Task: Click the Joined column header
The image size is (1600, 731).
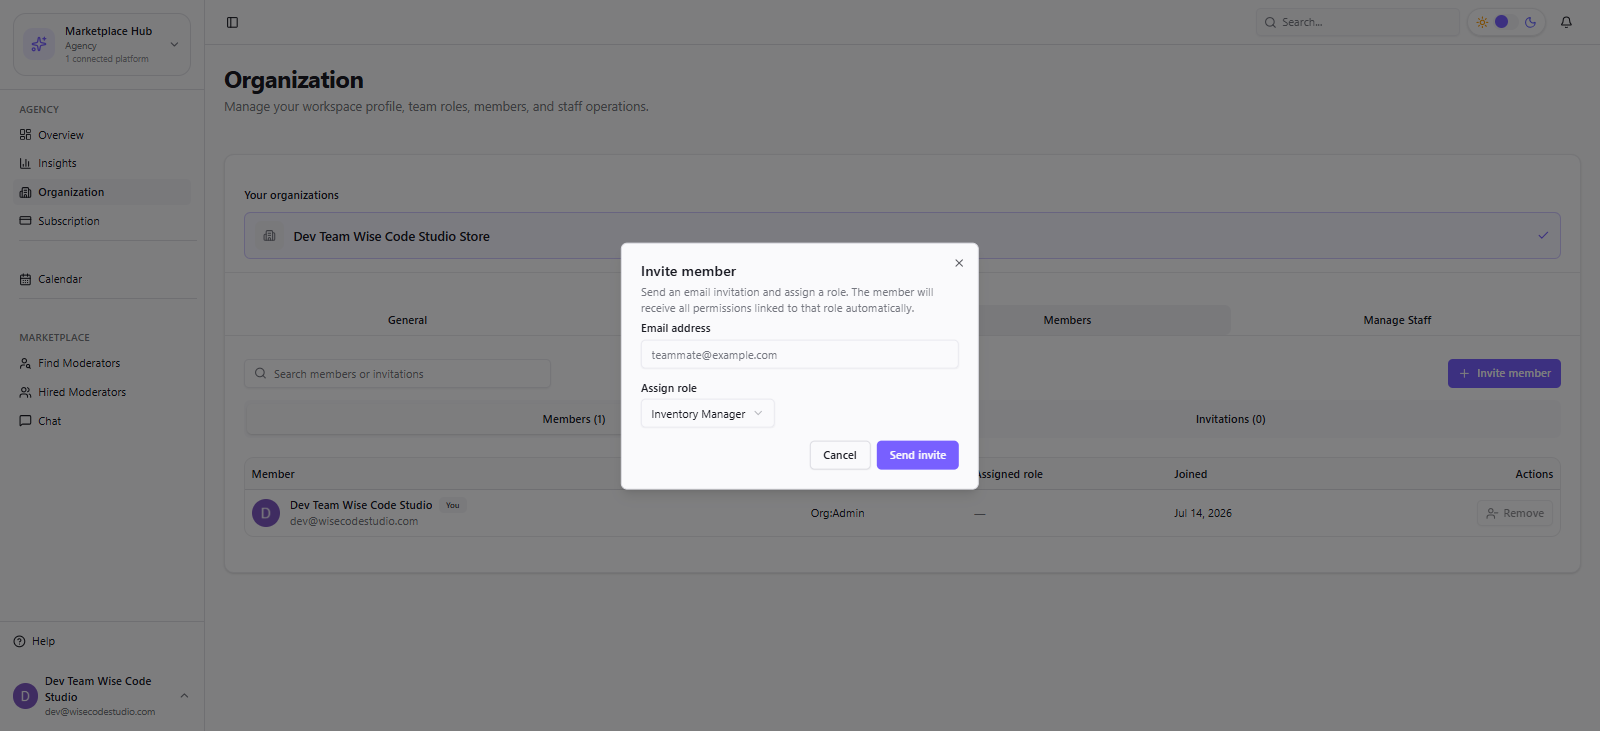Action: pos(1190,474)
